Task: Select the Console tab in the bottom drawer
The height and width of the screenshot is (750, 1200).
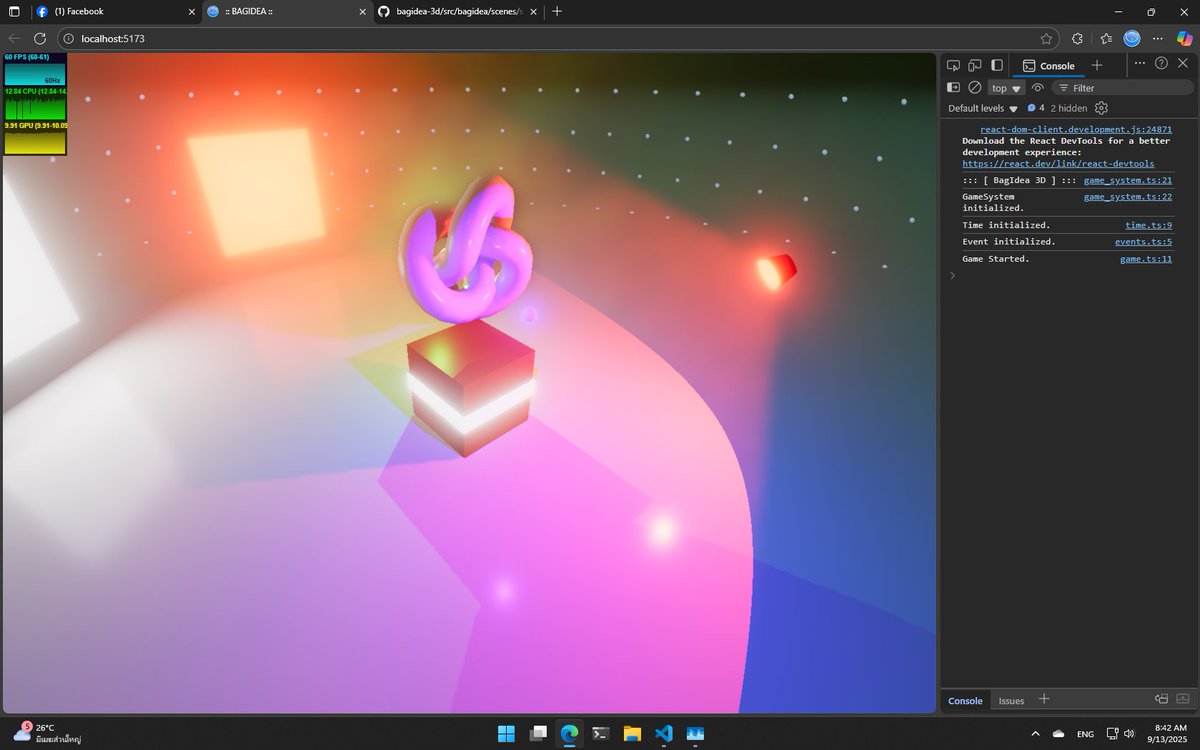Action: click(x=965, y=700)
